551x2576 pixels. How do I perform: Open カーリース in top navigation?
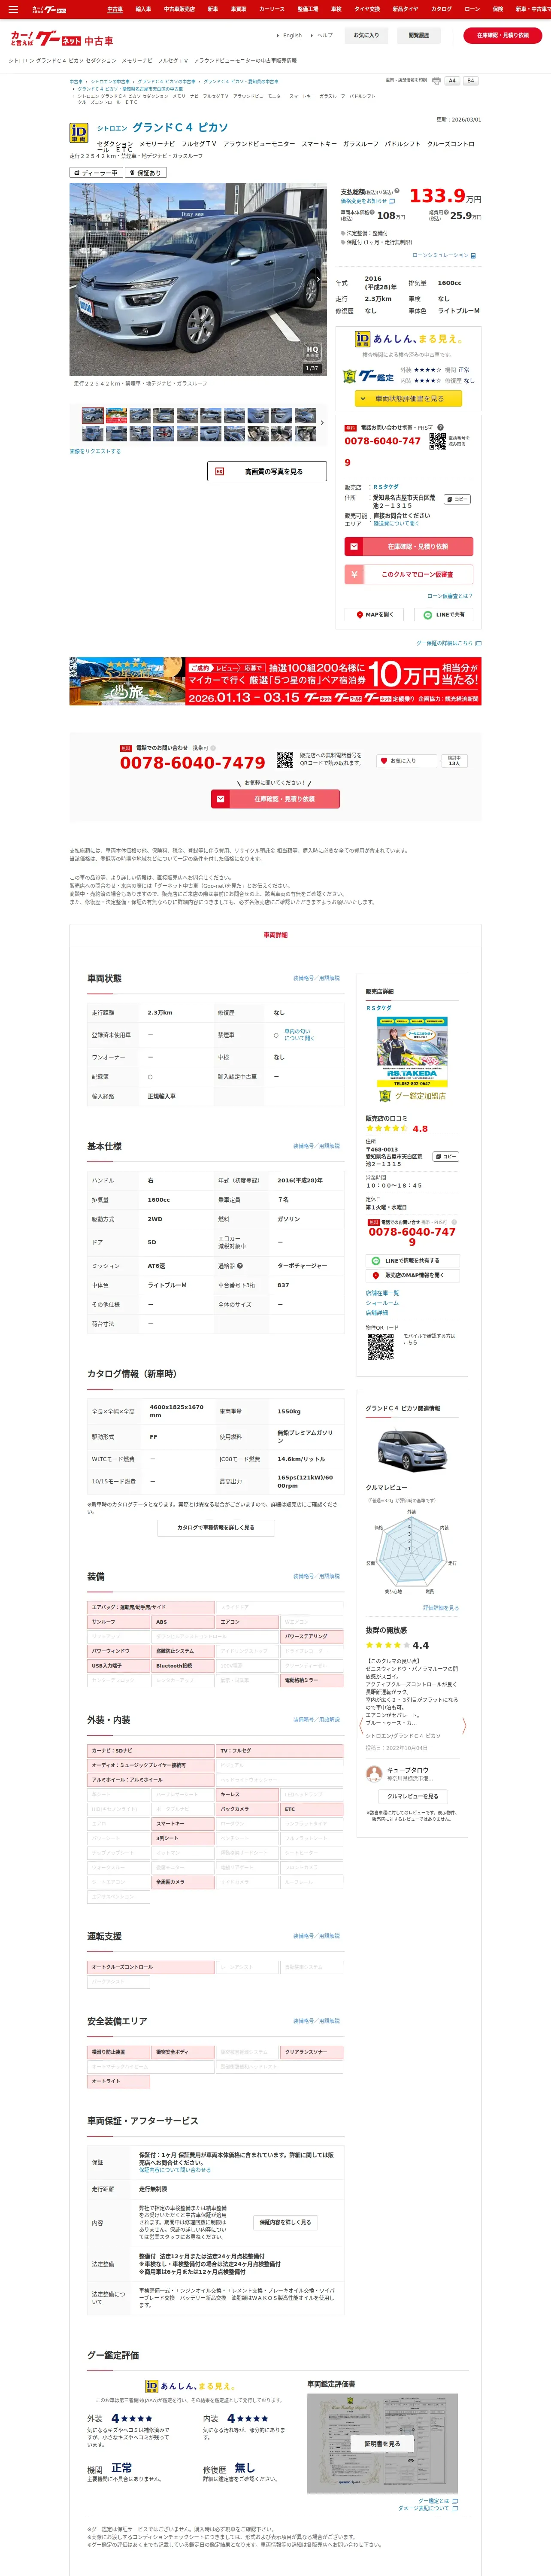(x=272, y=9)
